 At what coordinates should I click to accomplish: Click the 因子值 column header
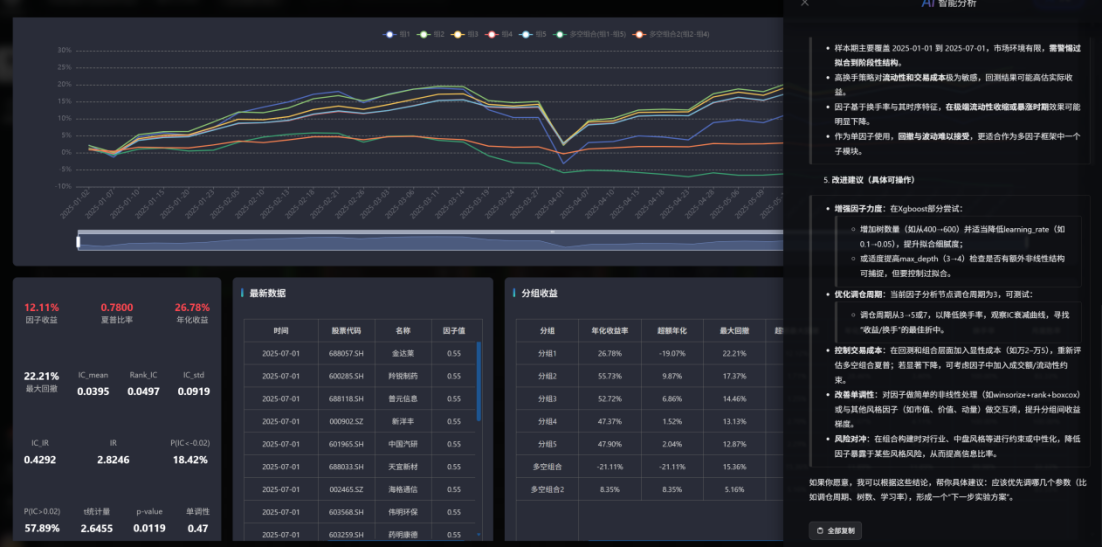[x=453, y=330]
